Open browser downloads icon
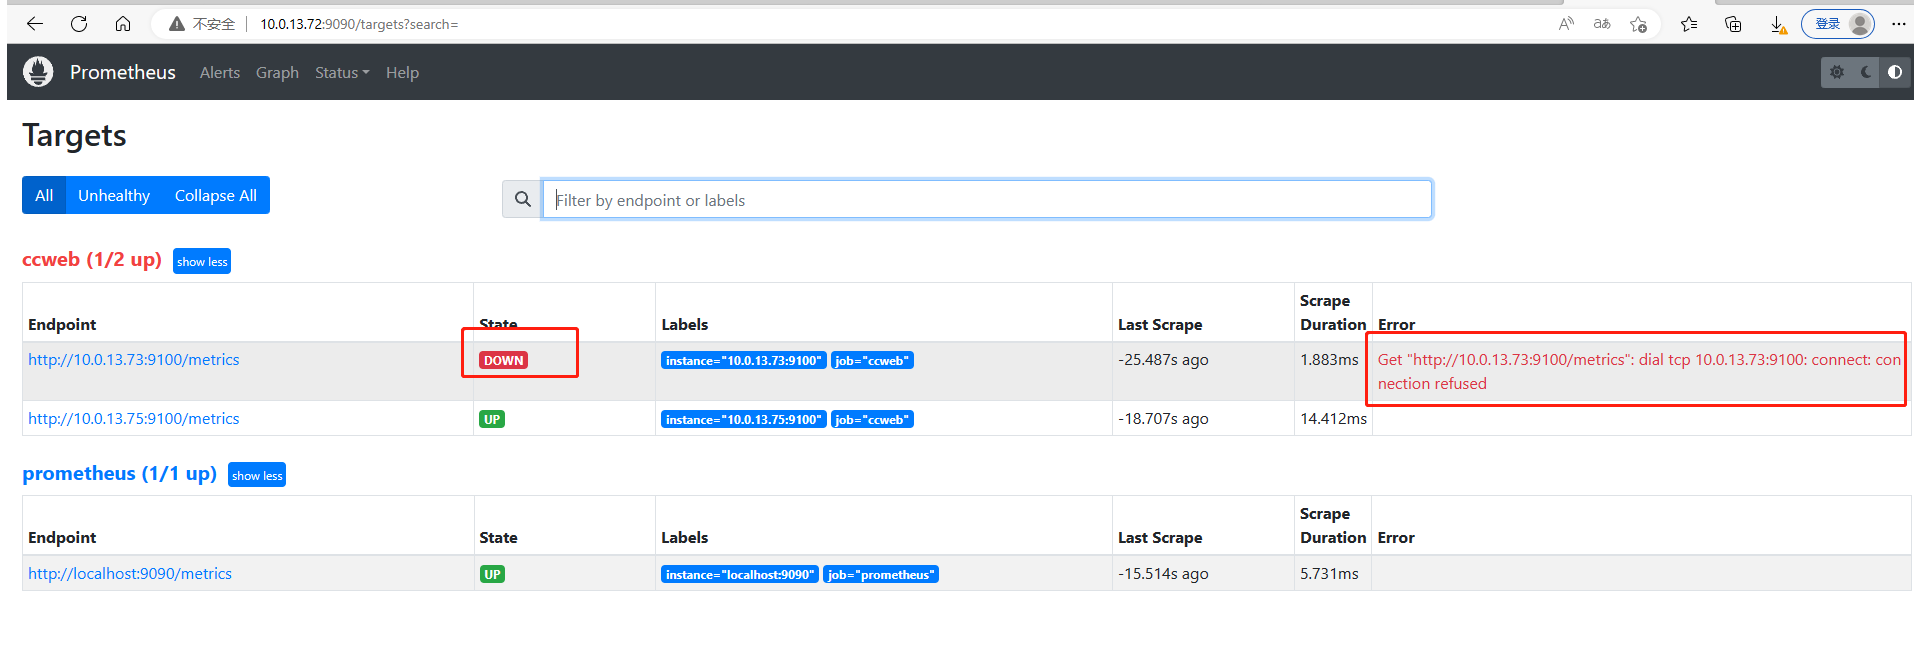This screenshot has width=1914, height=664. click(x=1778, y=24)
